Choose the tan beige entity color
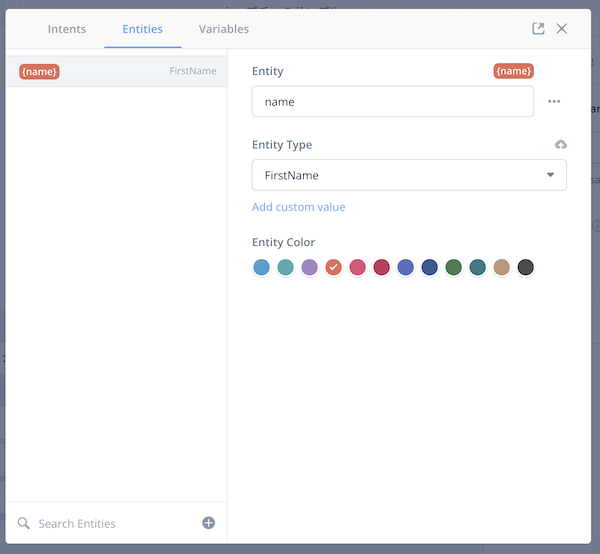 click(x=502, y=267)
